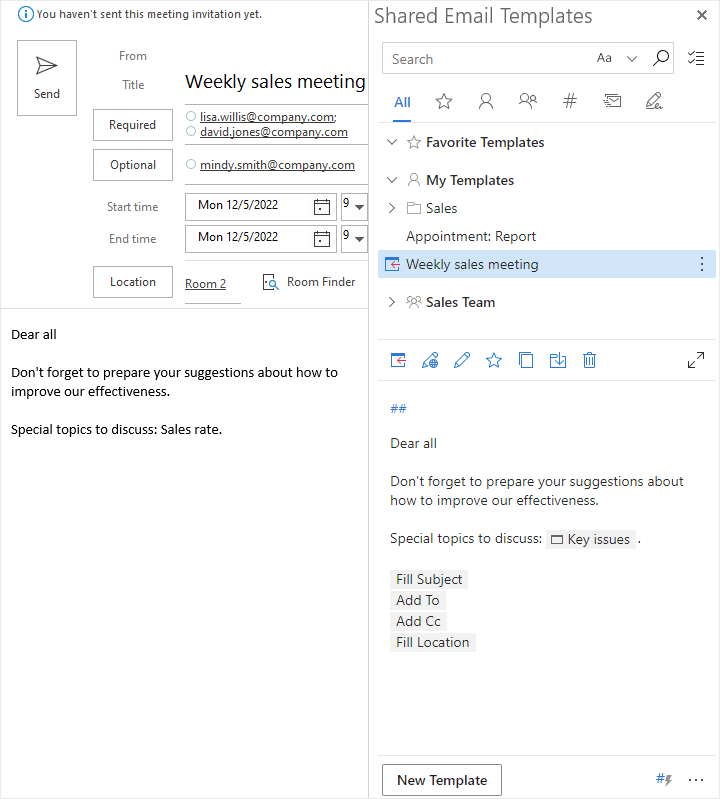Click the Sales Team group icon

[414, 302]
